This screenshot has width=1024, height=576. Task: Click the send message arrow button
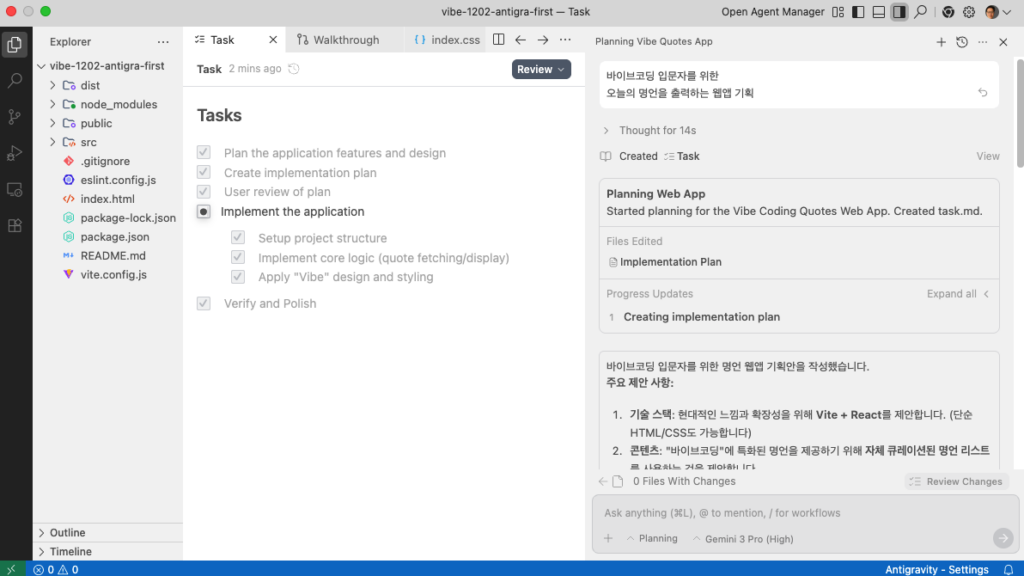pyautogui.click(x=1002, y=538)
